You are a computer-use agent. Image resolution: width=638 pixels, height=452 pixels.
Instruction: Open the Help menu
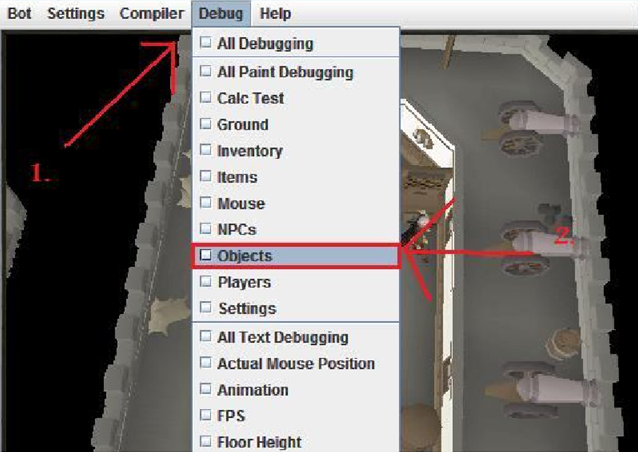275,13
